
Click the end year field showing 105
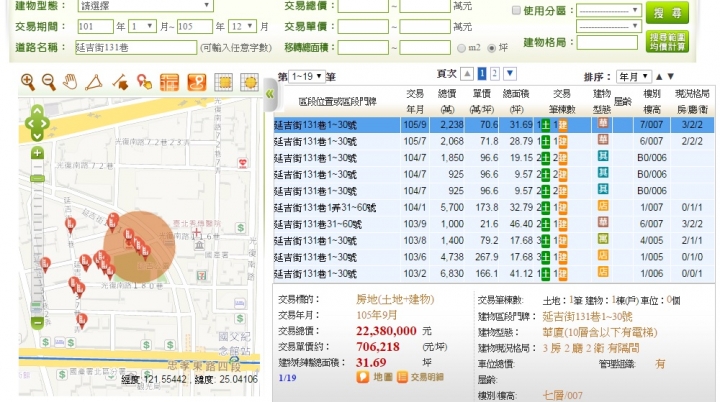(195, 26)
